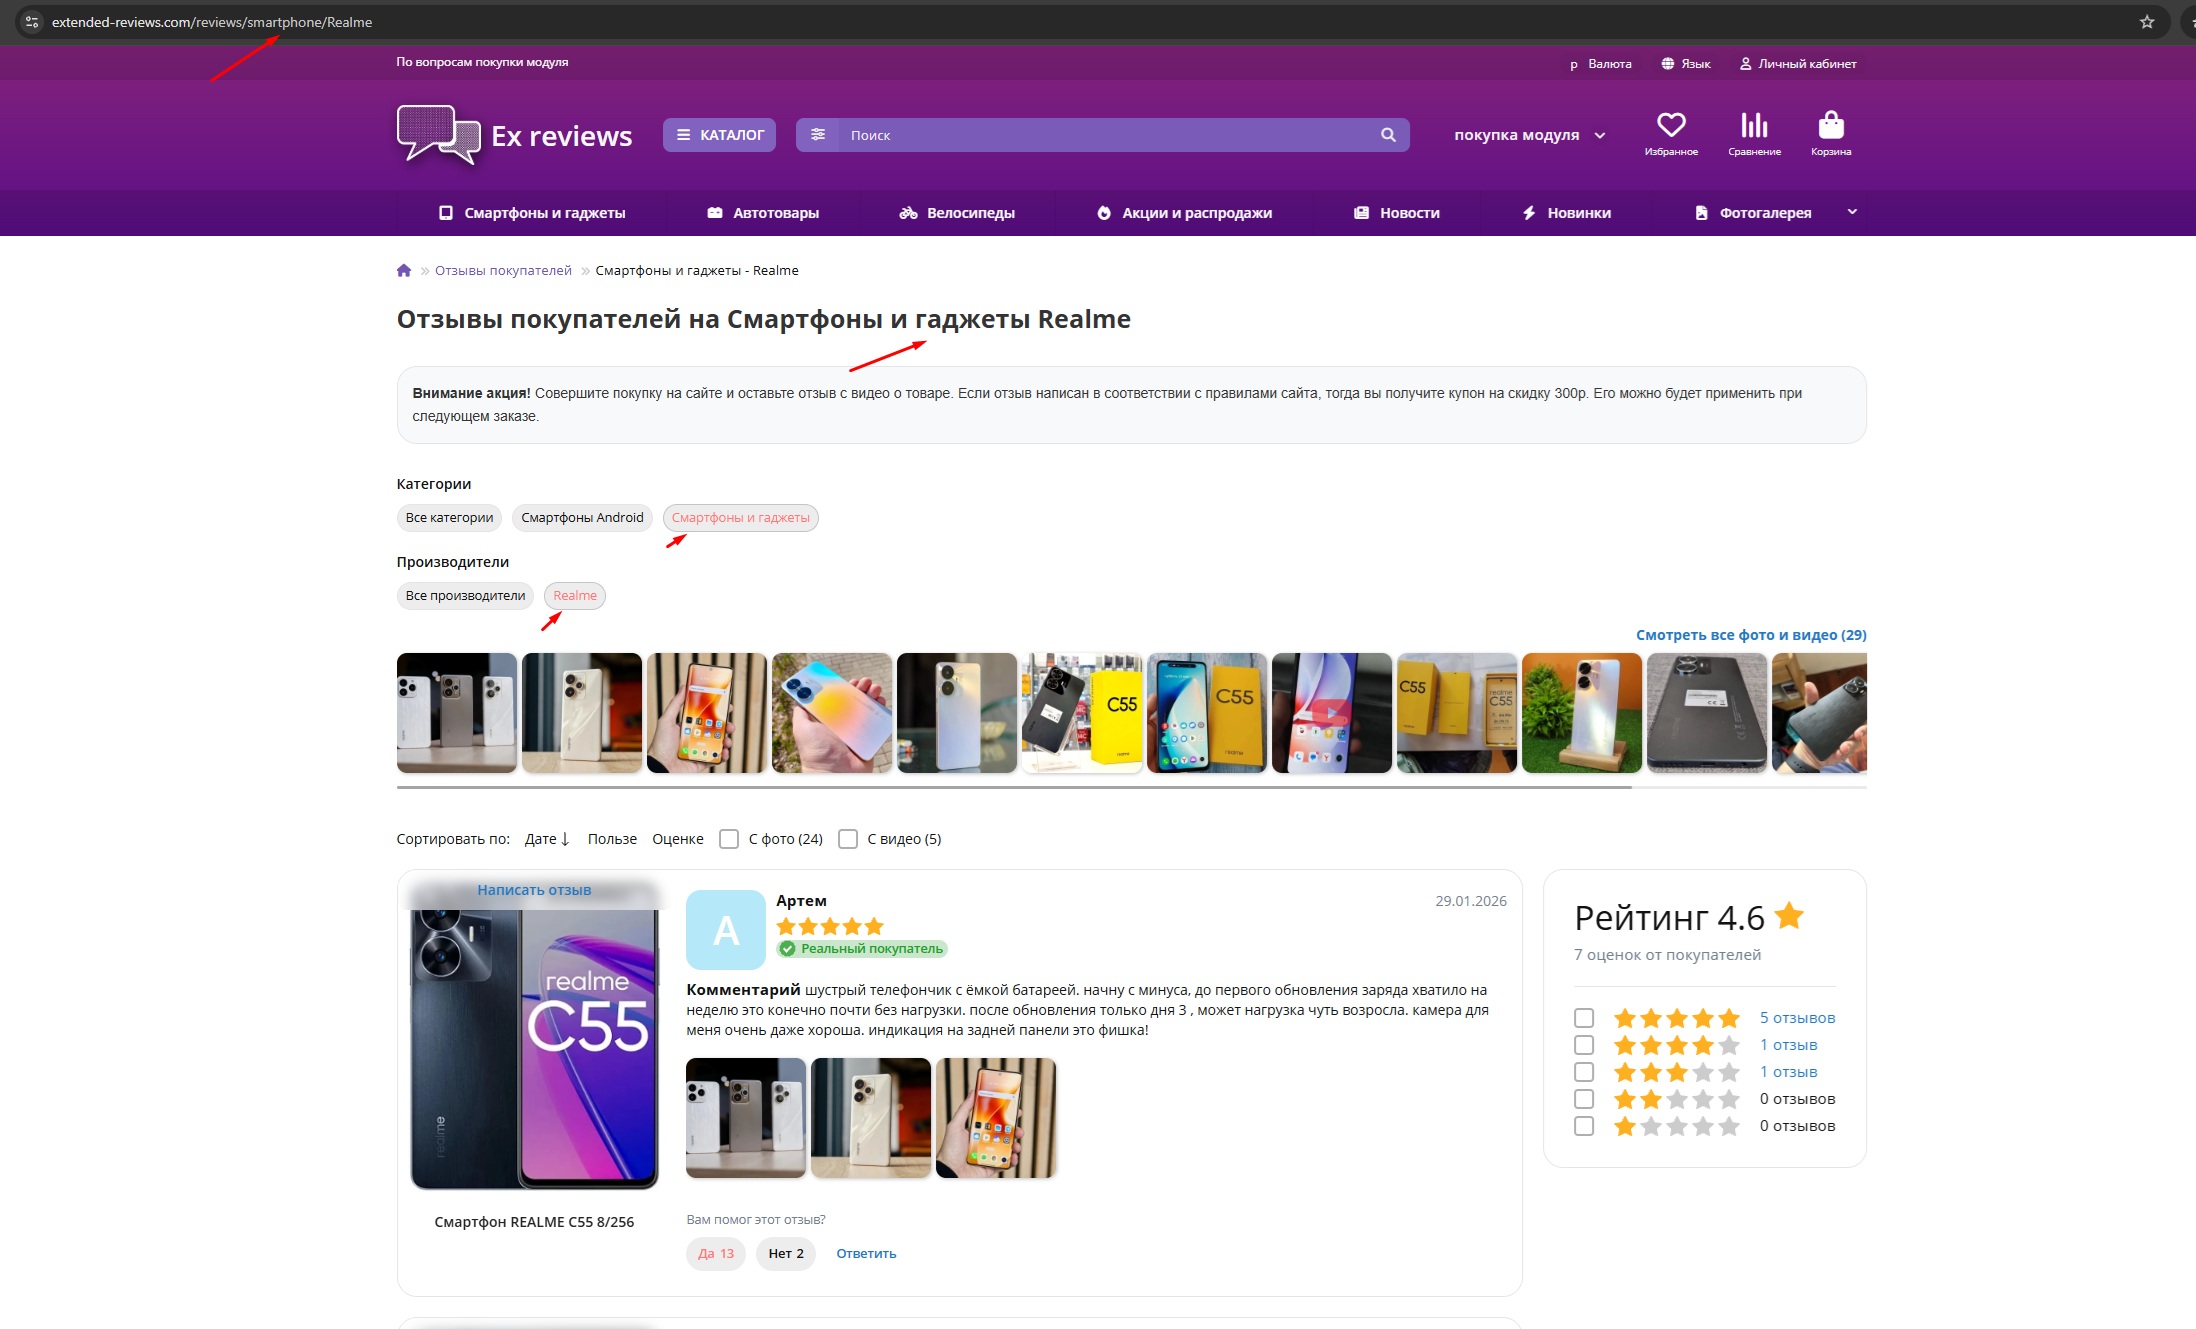Click the search magnifier icon

coord(1388,135)
